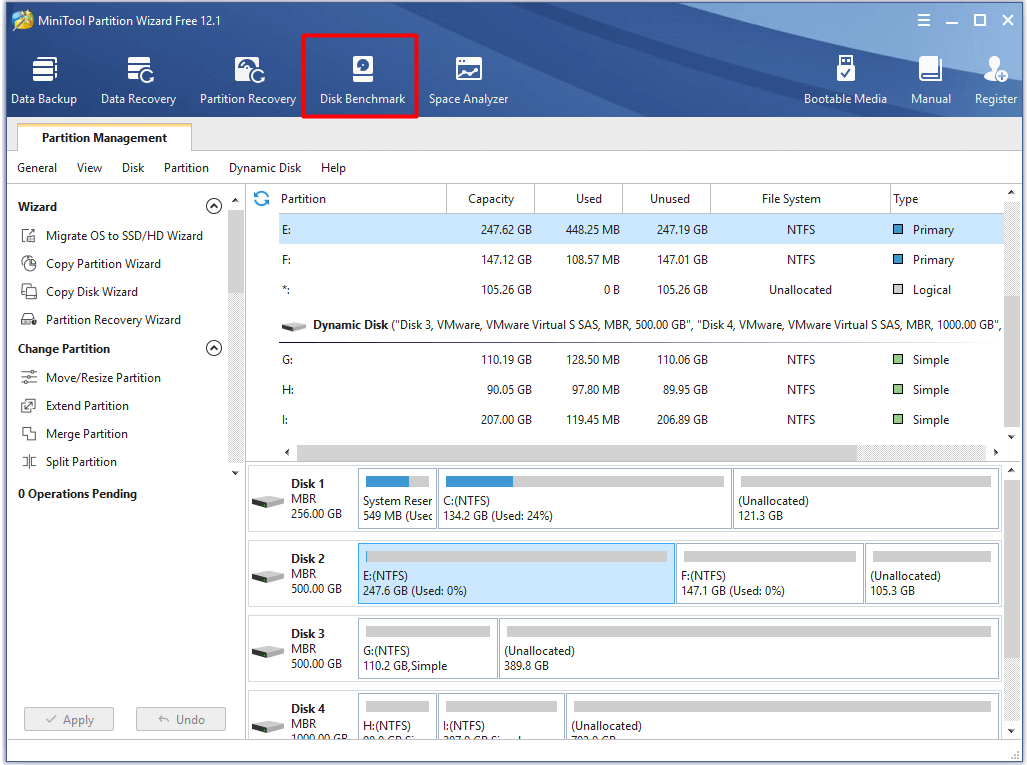The image size is (1027, 765).
Task: Open Partition Recovery tool
Action: pyautogui.click(x=248, y=80)
